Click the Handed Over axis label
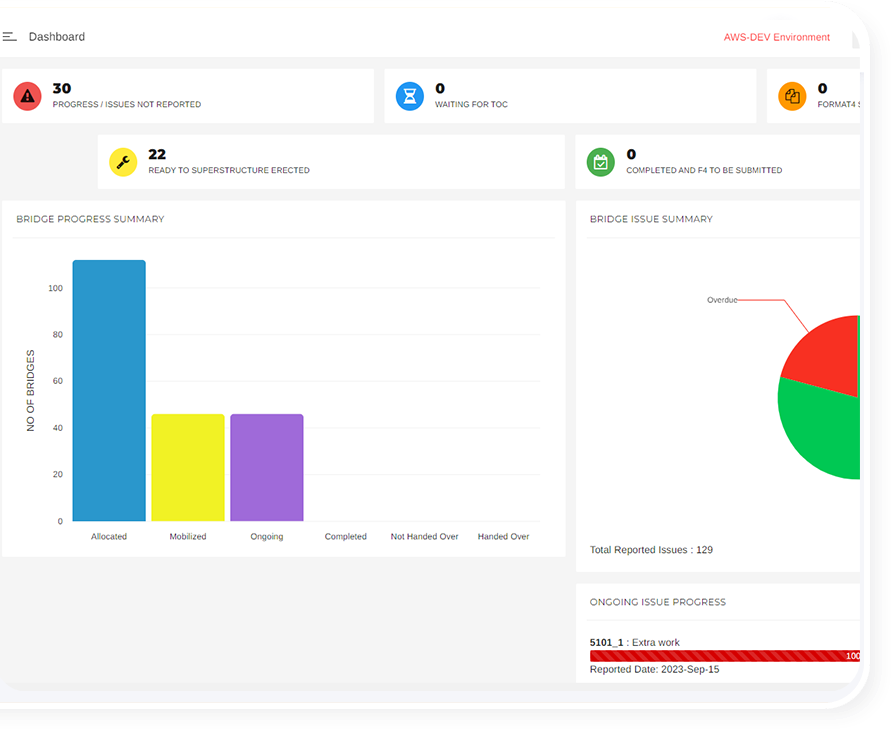Viewport: 891px width, 729px height. 503,537
